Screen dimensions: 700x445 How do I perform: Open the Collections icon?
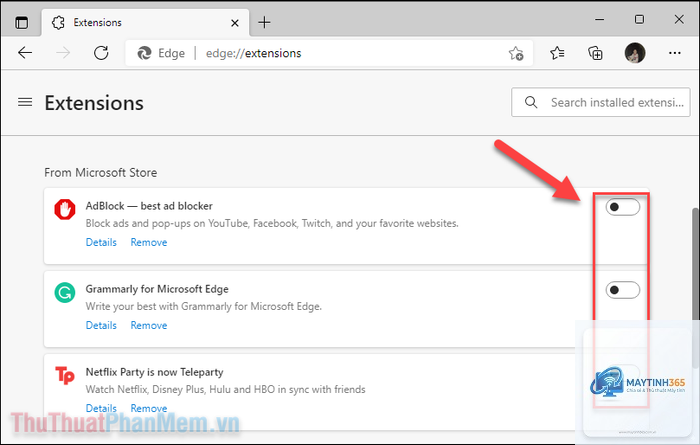point(595,53)
